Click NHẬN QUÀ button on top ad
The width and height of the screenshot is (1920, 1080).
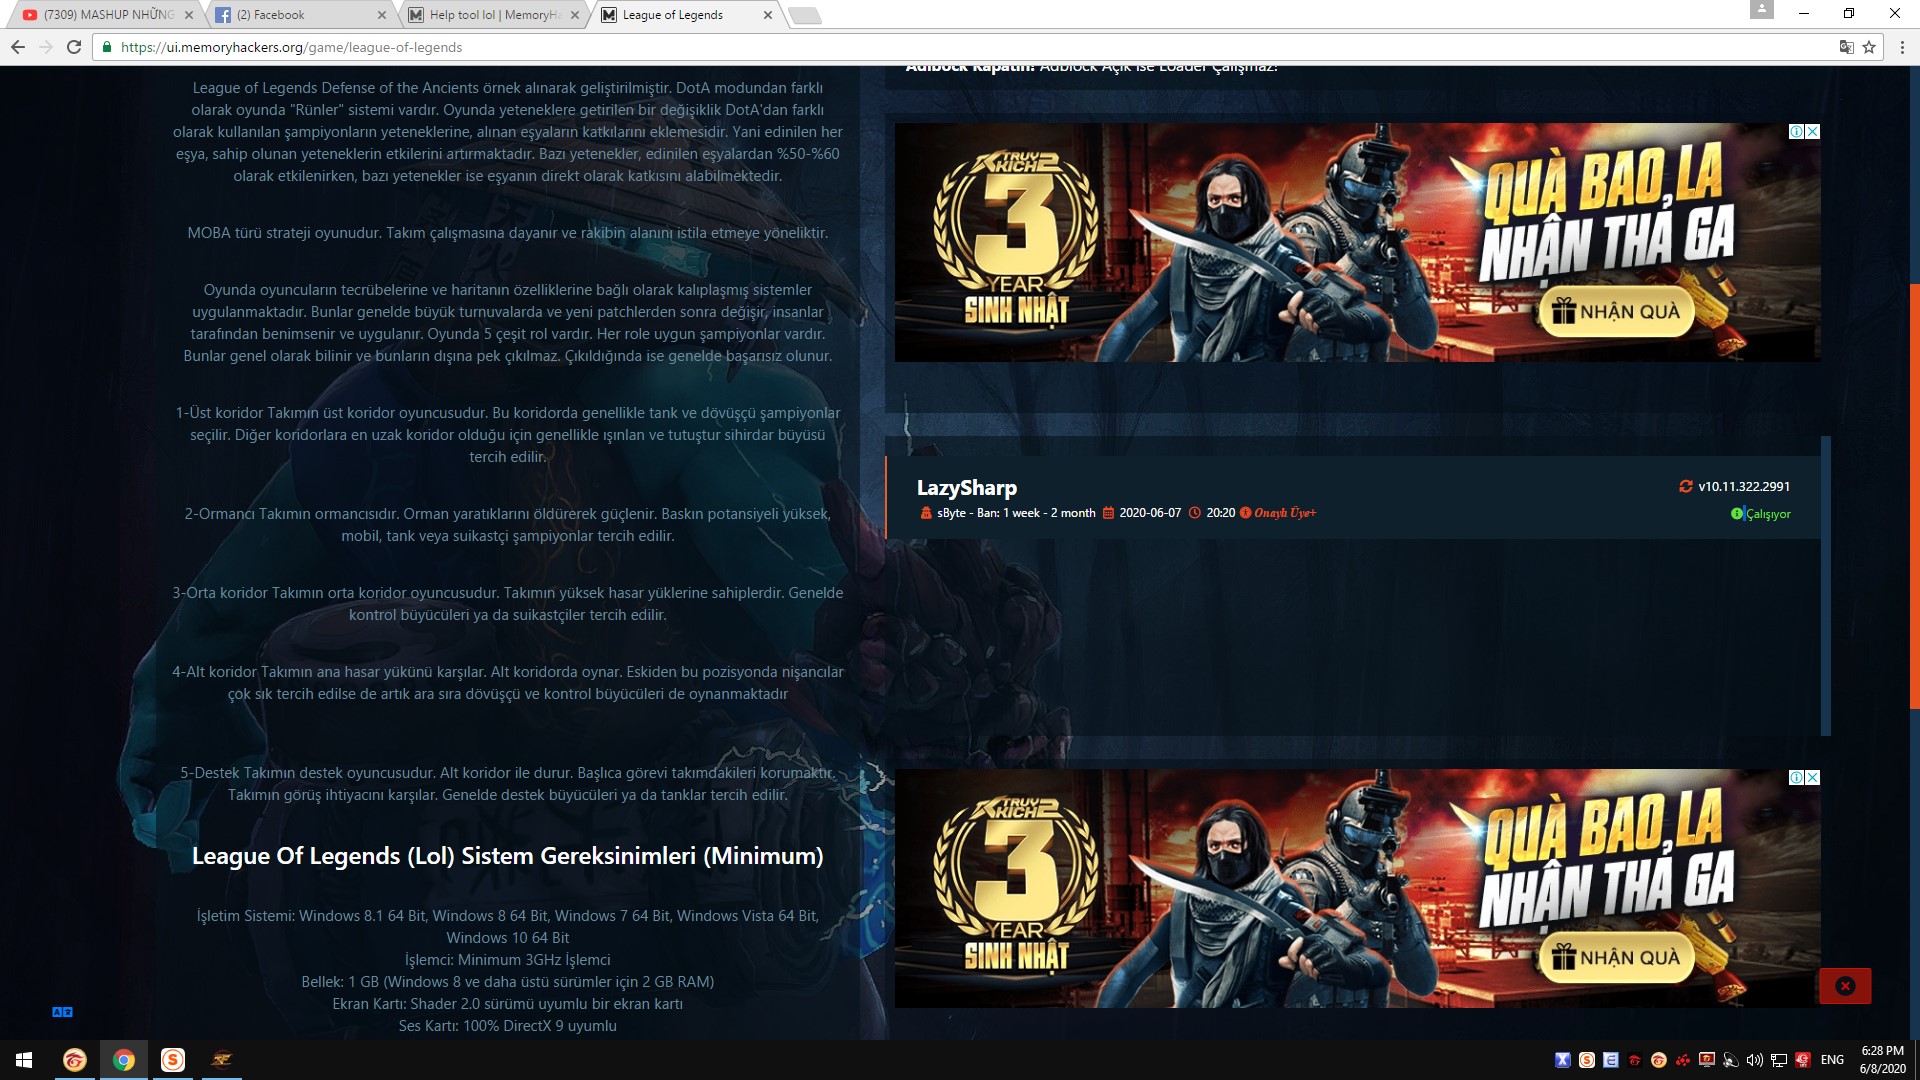pyautogui.click(x=1617, y=312)
